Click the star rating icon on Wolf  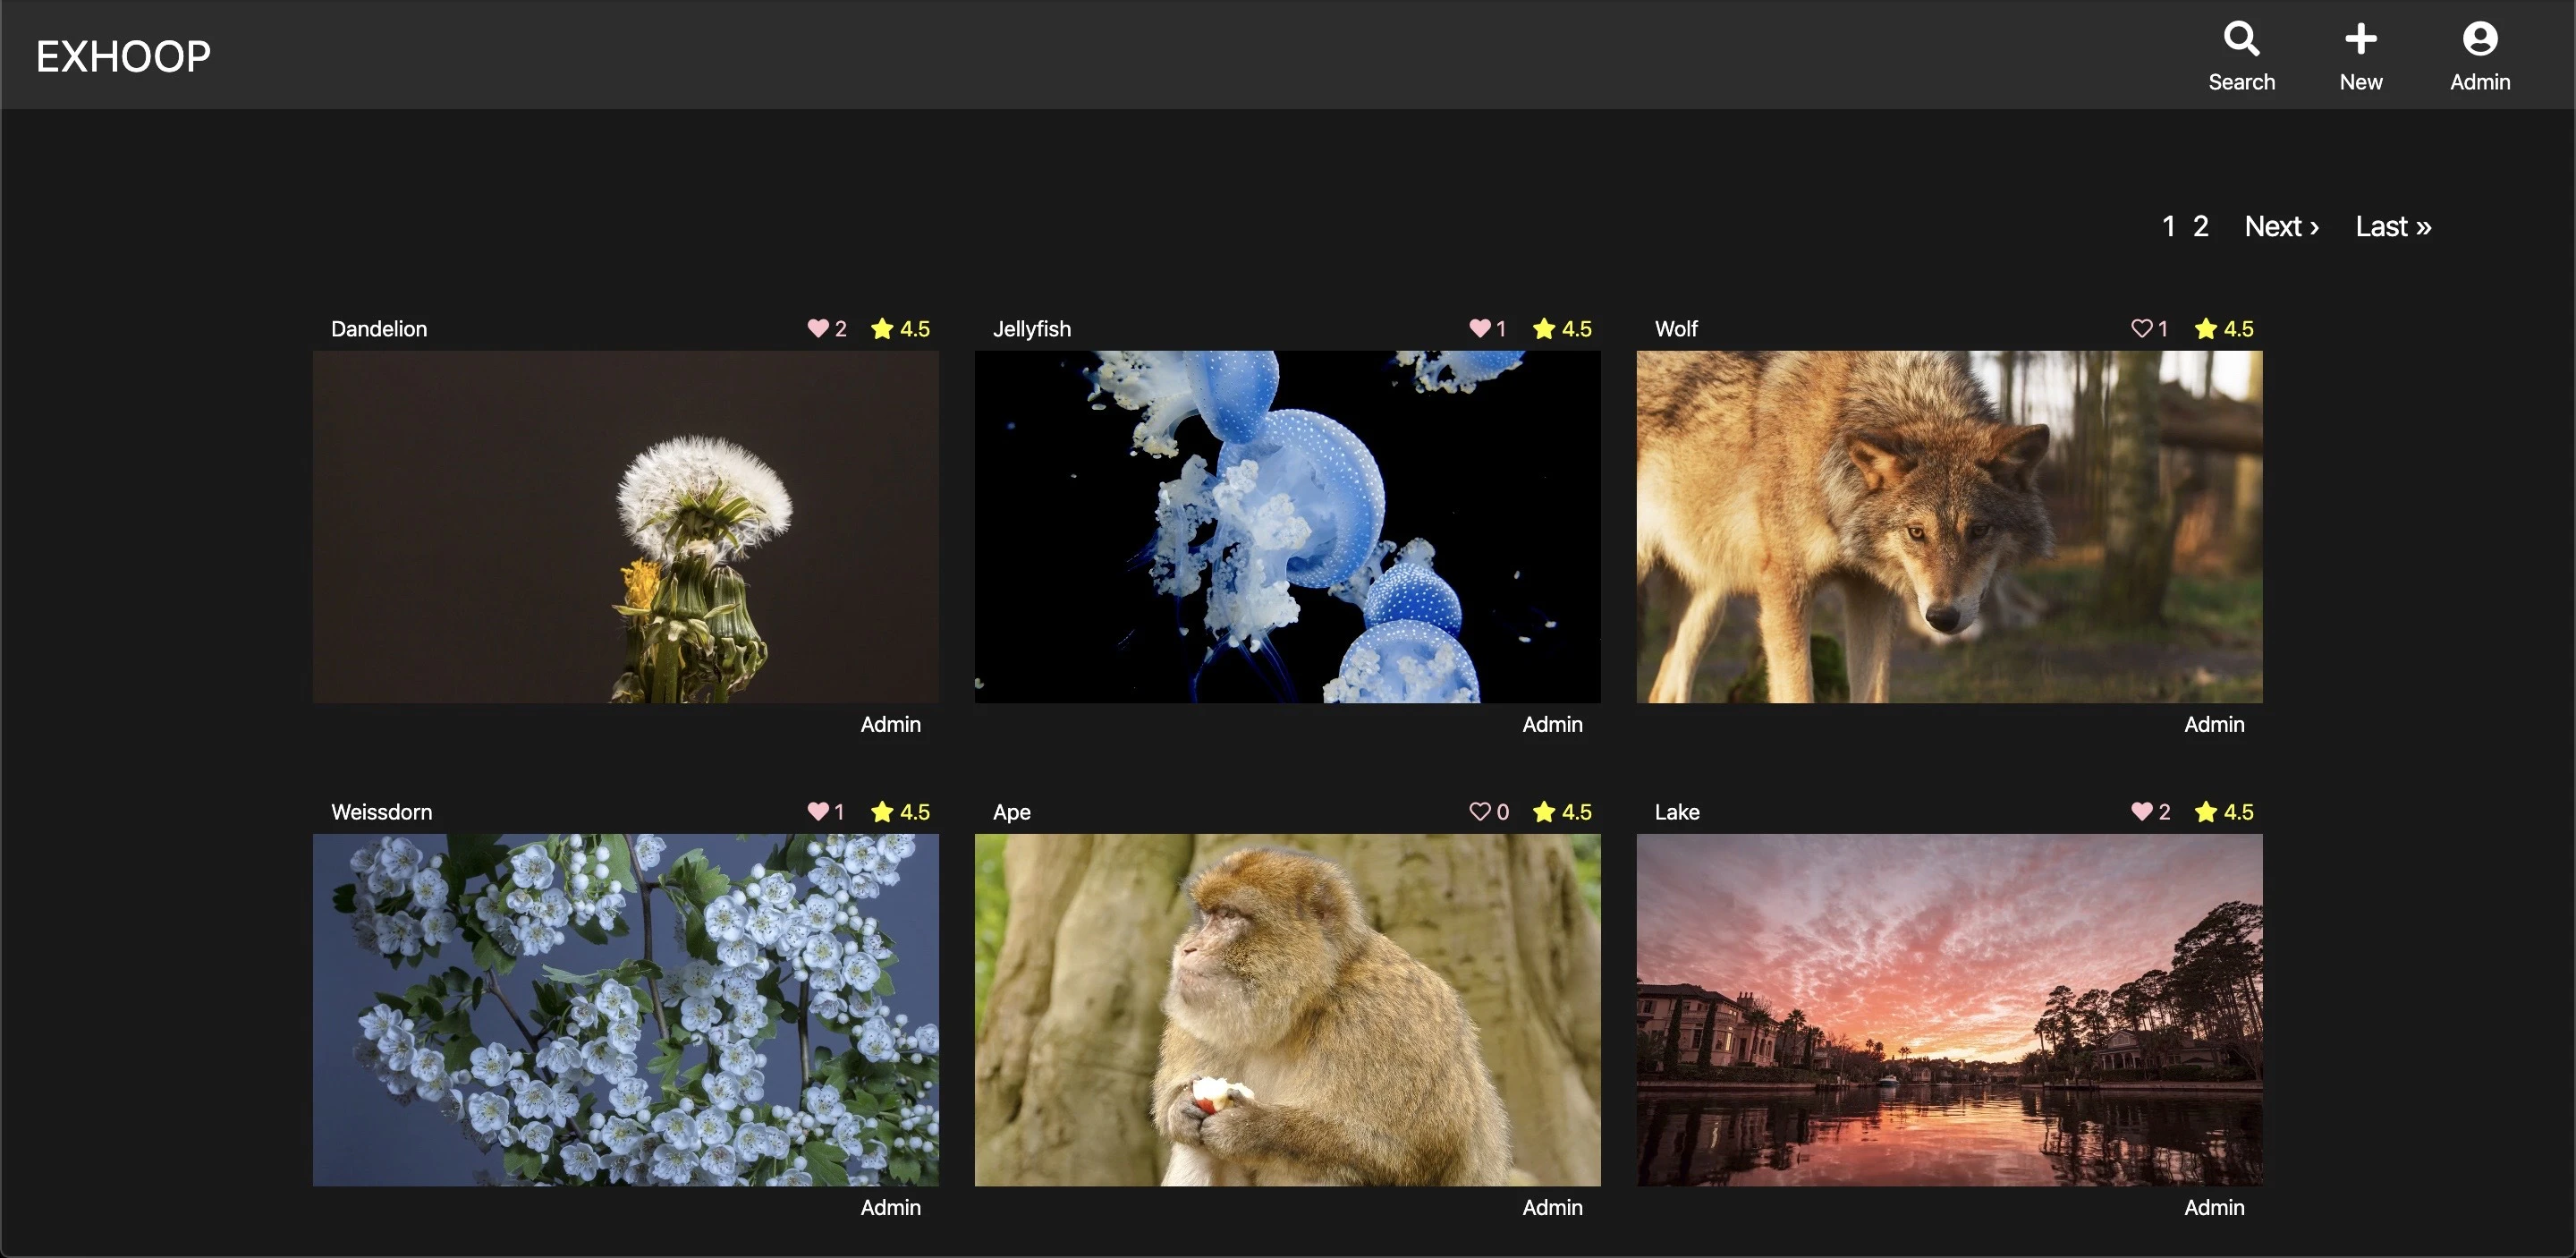[x=2205, y=328]
